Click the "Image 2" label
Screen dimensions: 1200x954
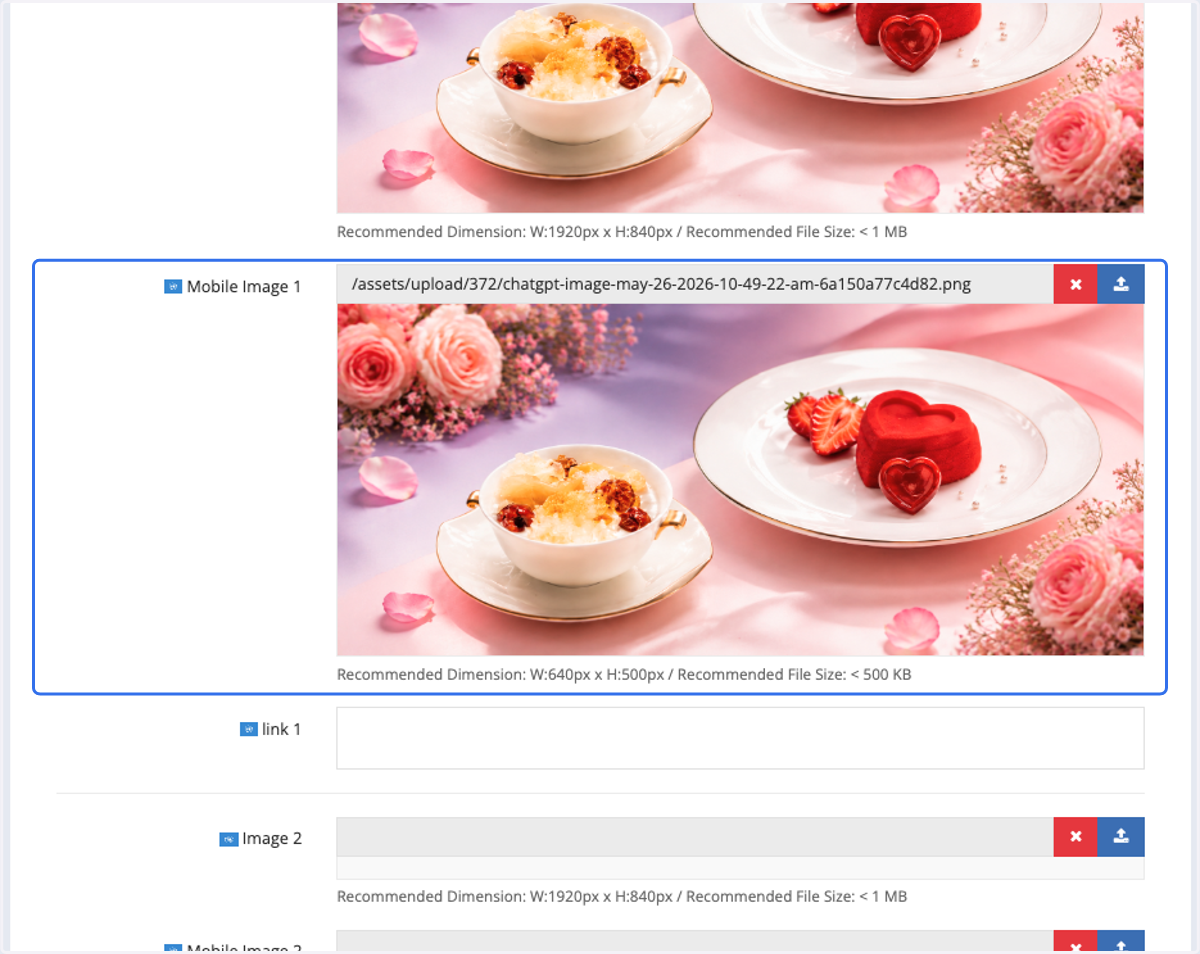[272, 839]
